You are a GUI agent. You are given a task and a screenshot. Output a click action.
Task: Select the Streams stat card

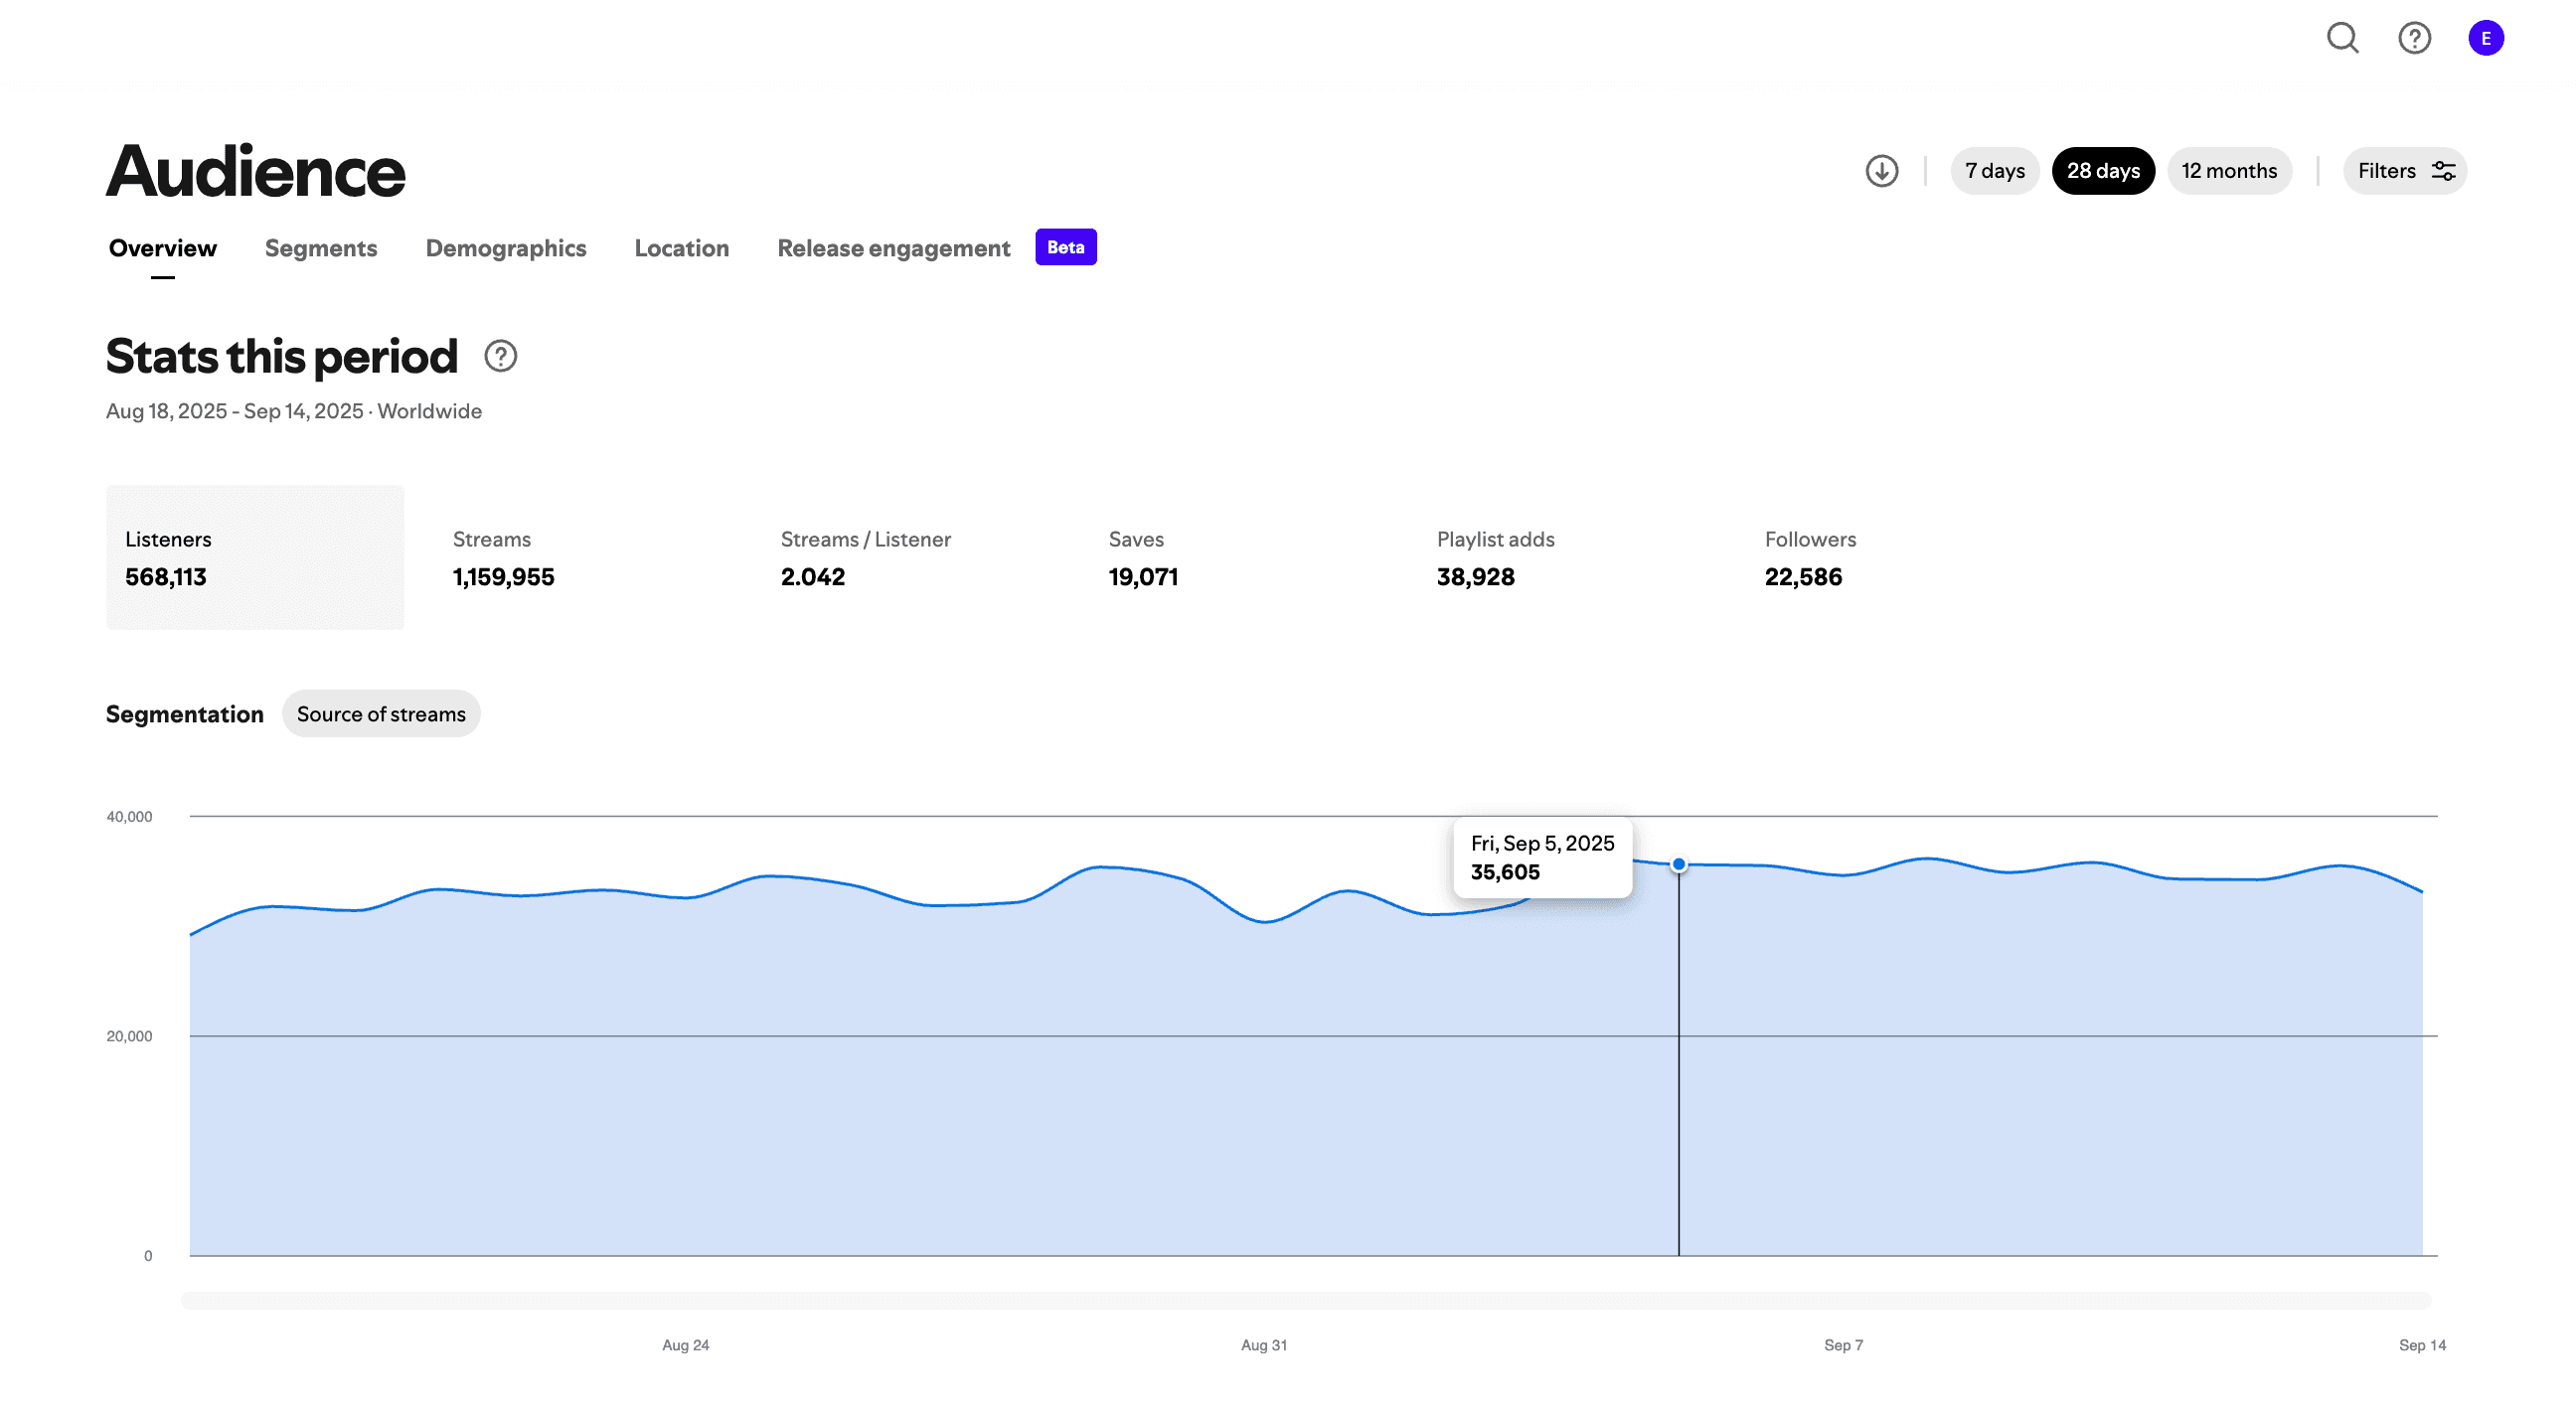[583, 558]
